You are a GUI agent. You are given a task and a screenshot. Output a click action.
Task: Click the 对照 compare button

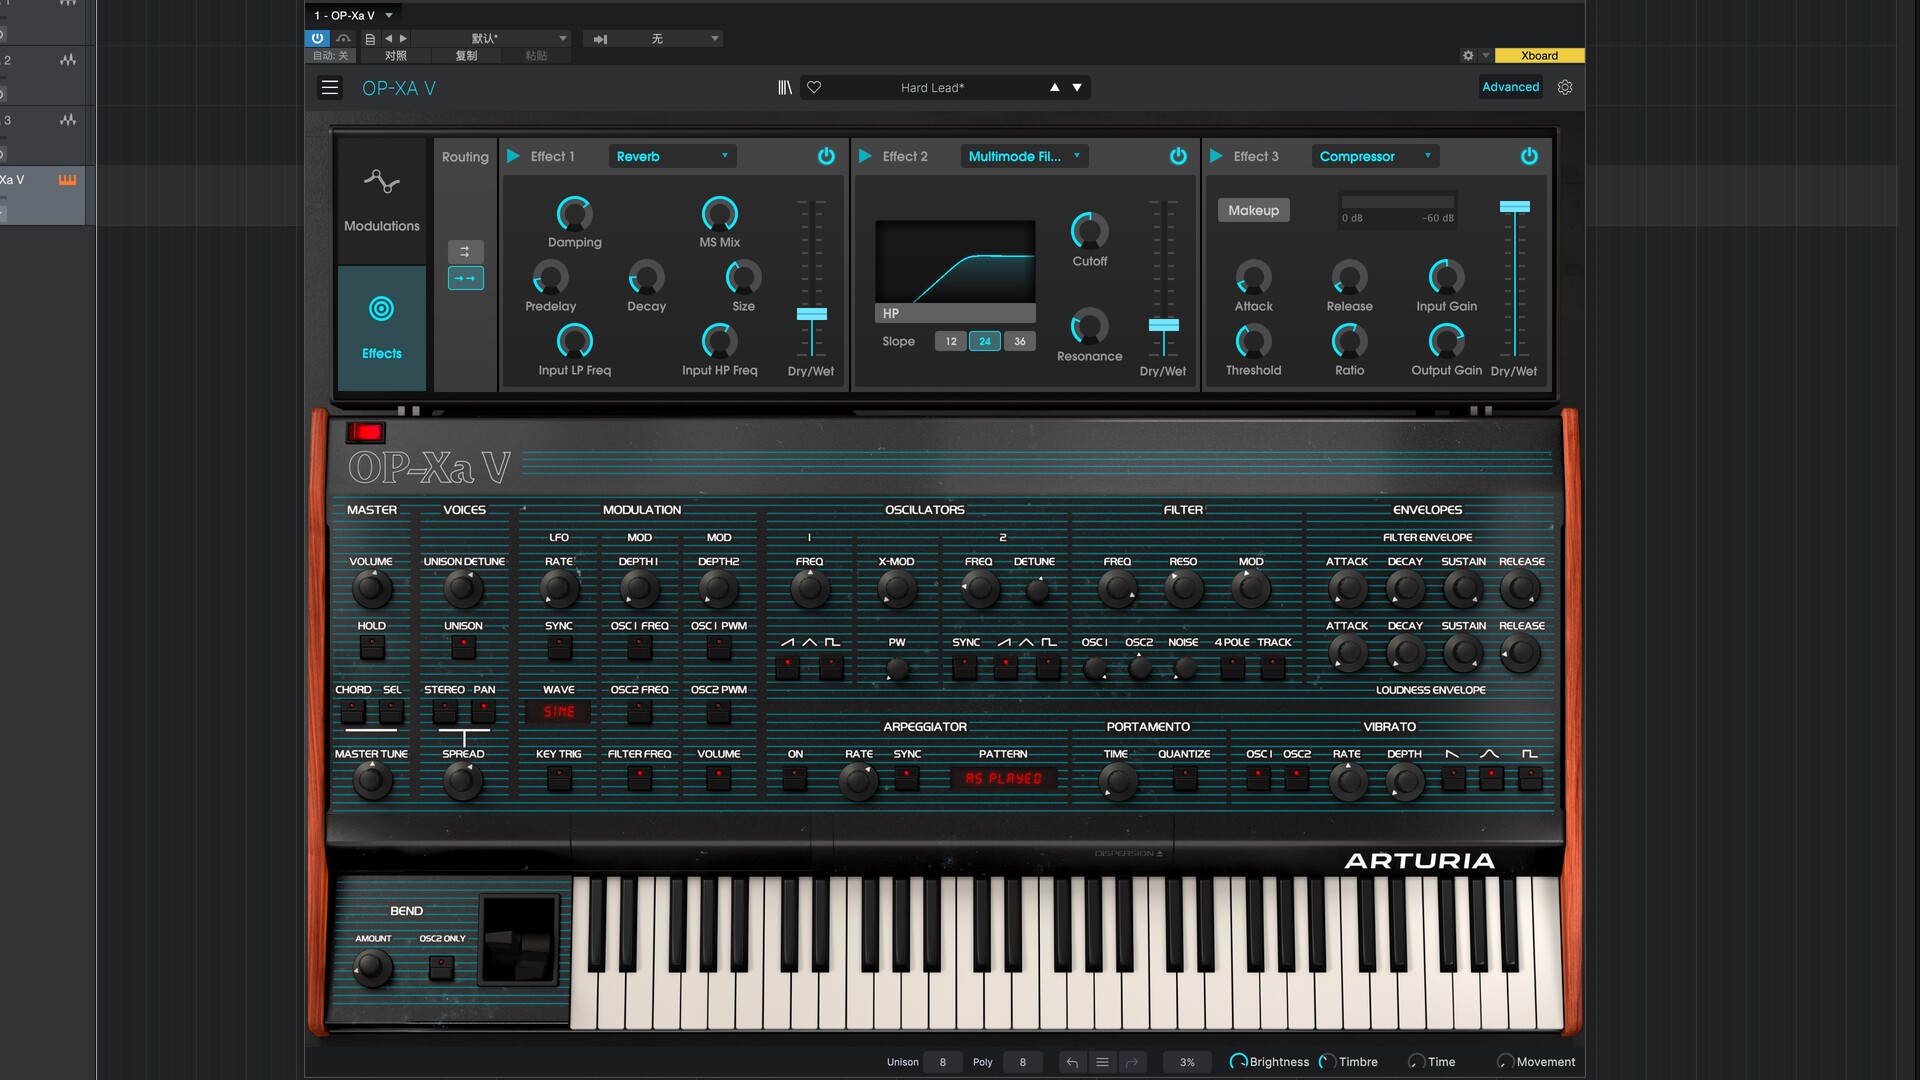396,56
